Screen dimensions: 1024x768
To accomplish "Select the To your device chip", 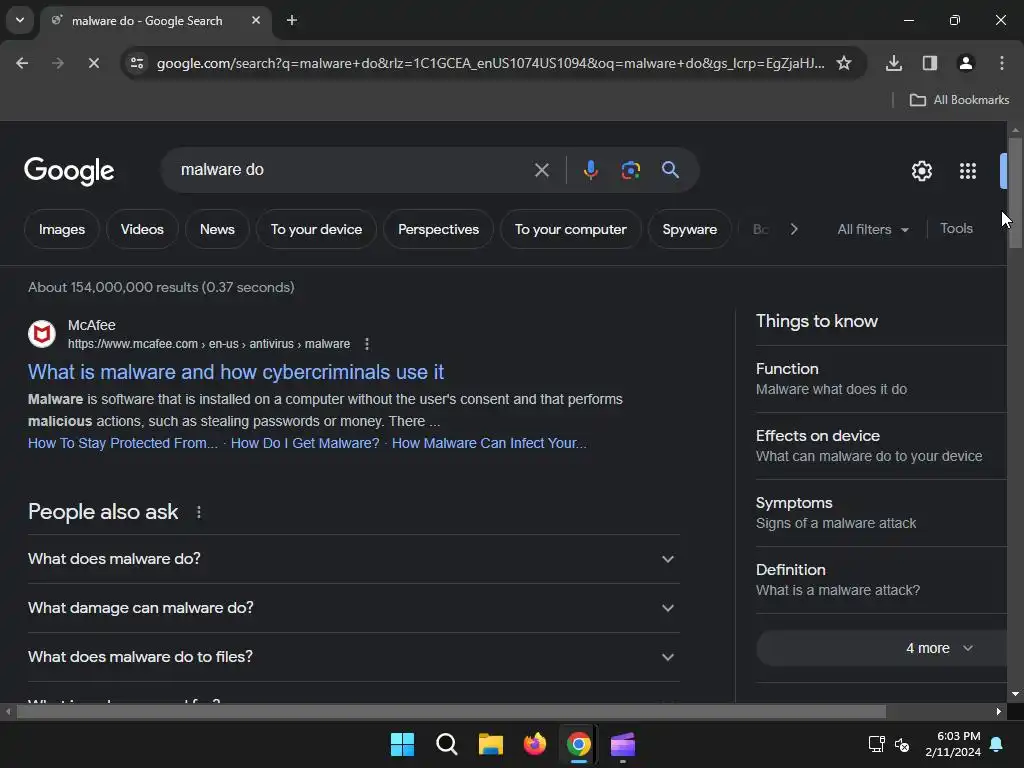I will [x=316, y=229].
